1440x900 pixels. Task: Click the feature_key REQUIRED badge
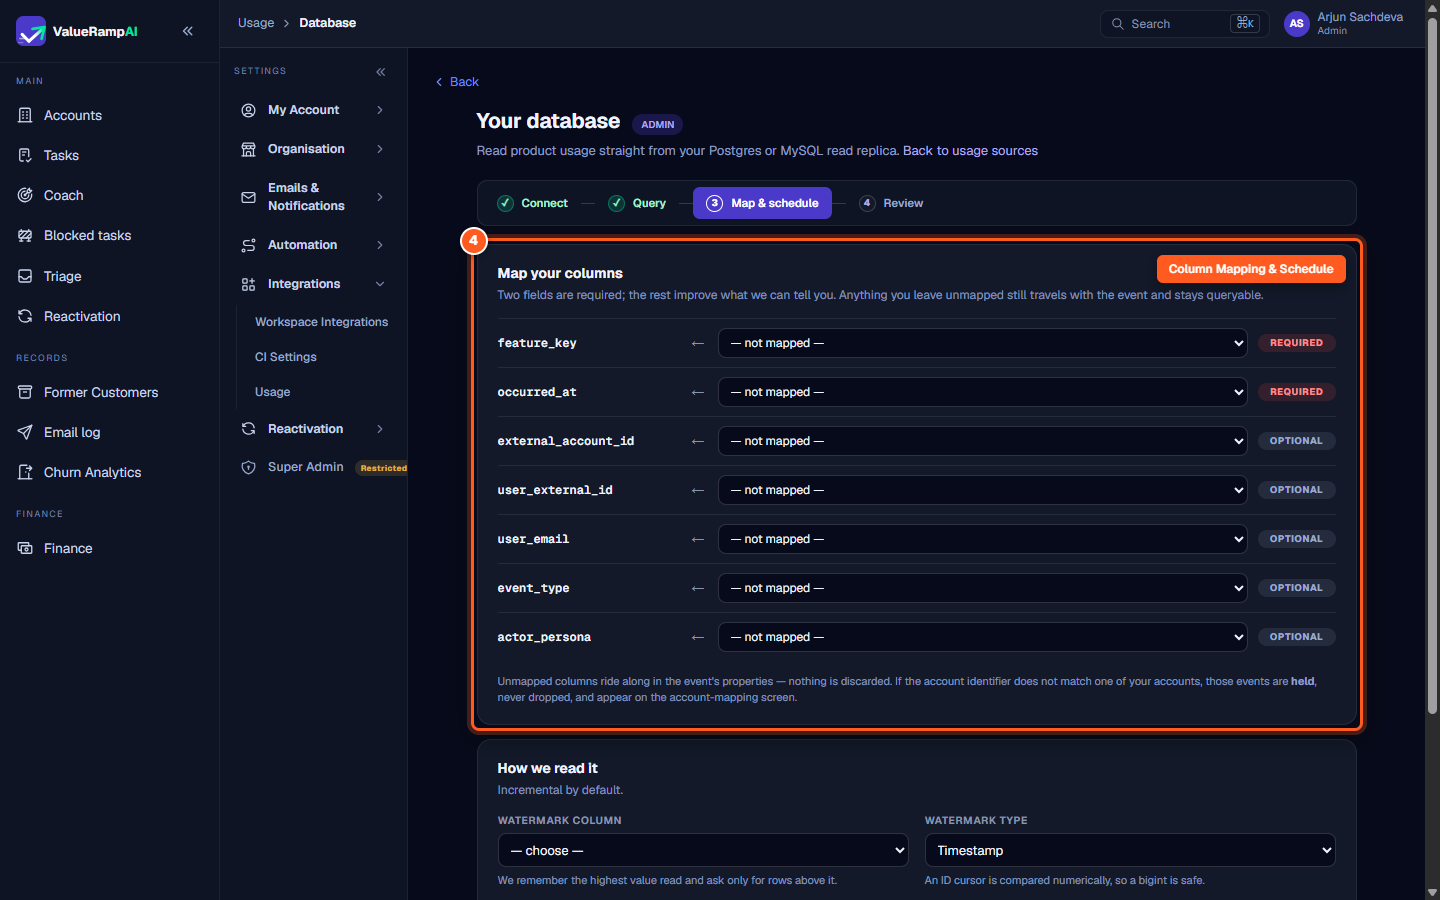[x=1296, y=343]
